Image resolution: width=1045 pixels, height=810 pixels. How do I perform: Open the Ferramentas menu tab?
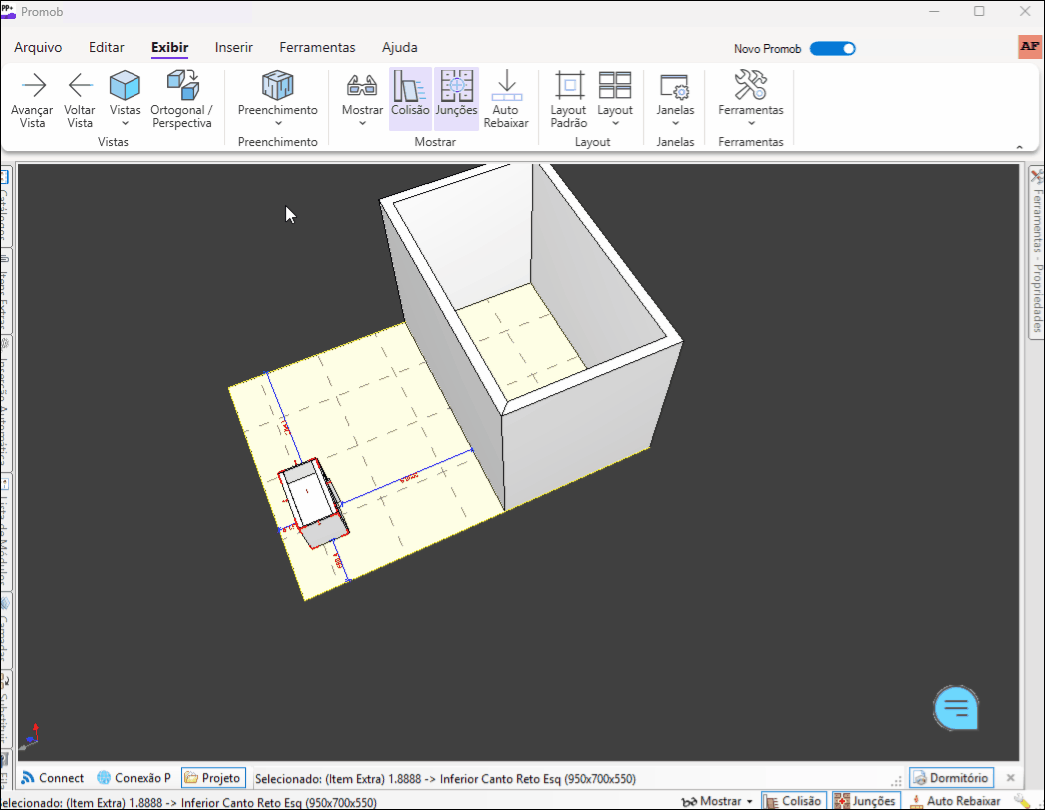pyautogui.click(x=317, y=47)
